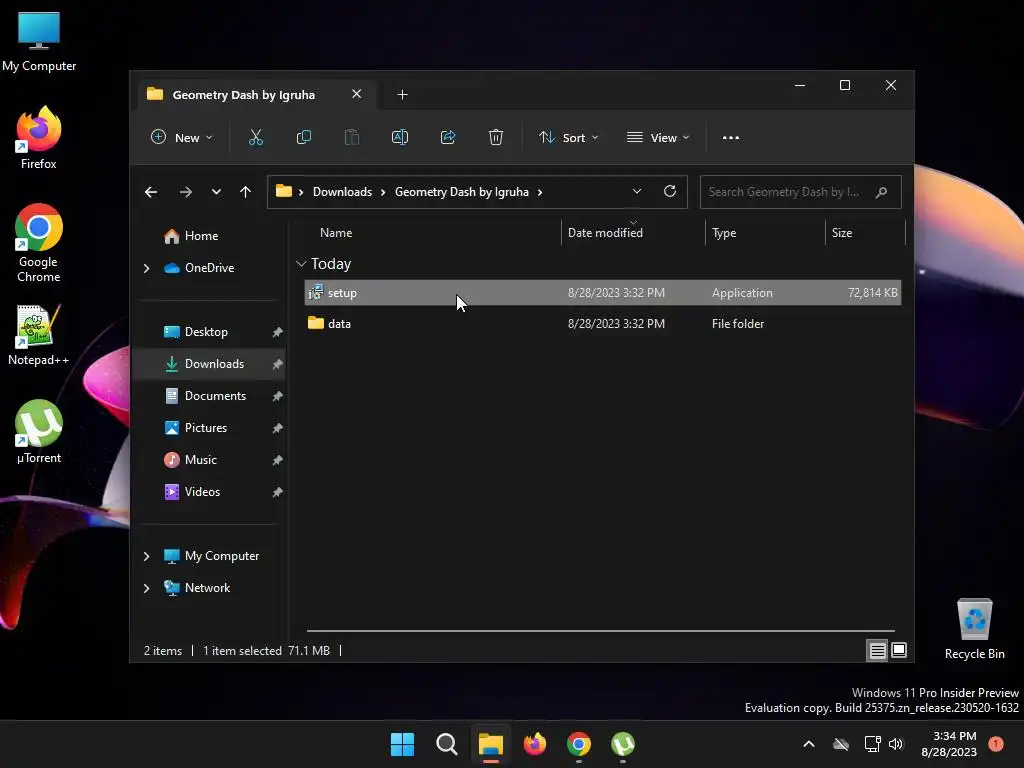Viewport: 1024px width, 768px height.
Task: Open the notification bell badge
Action: pos(996,744)
